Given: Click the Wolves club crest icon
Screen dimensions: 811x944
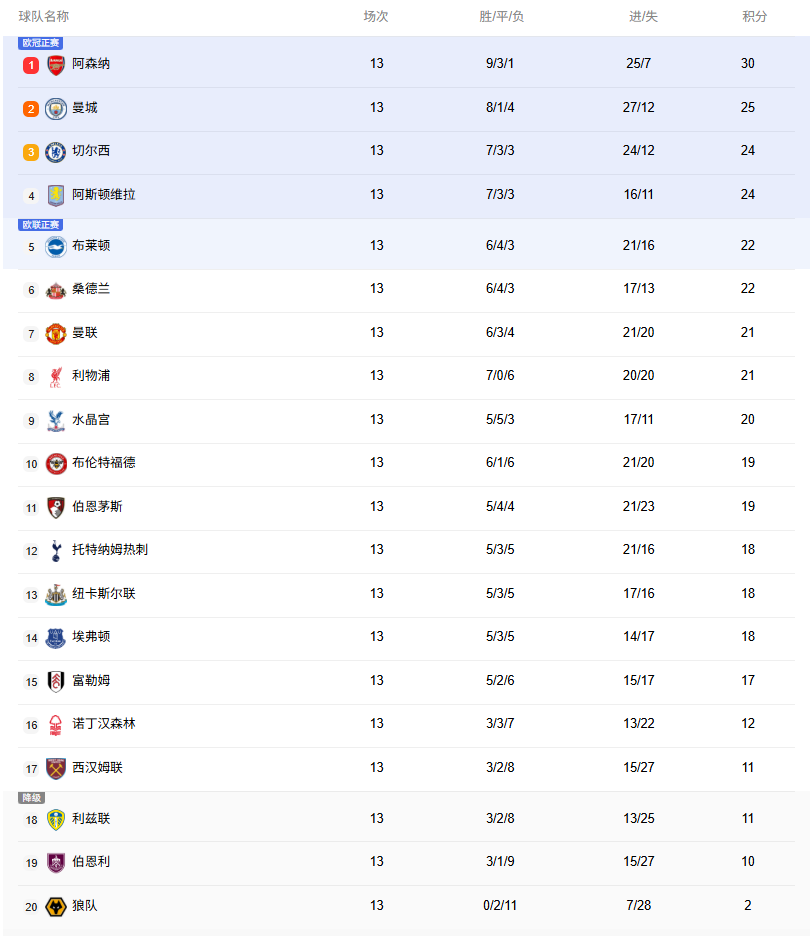Looking at the screenshot, I should 56,906.
